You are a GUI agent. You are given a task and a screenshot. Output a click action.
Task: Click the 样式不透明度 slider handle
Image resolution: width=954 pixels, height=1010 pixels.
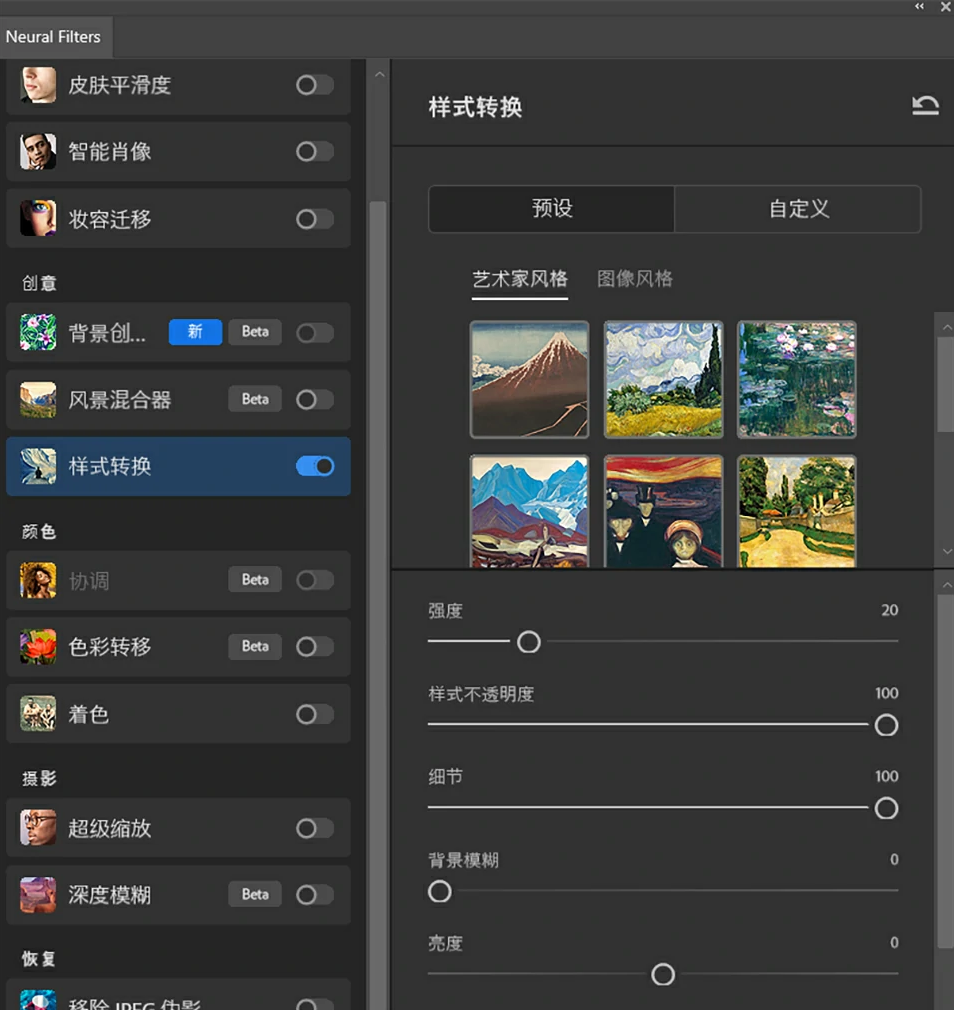886,725
